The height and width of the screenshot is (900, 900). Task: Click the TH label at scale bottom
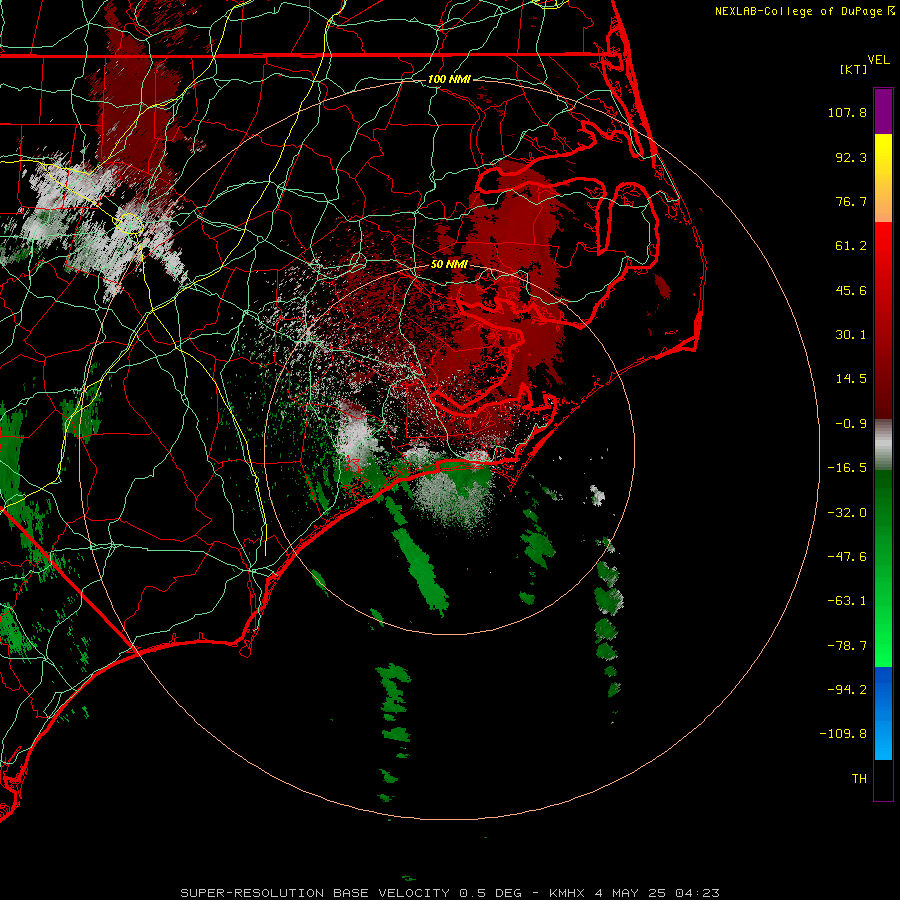[x=859, y=778]
